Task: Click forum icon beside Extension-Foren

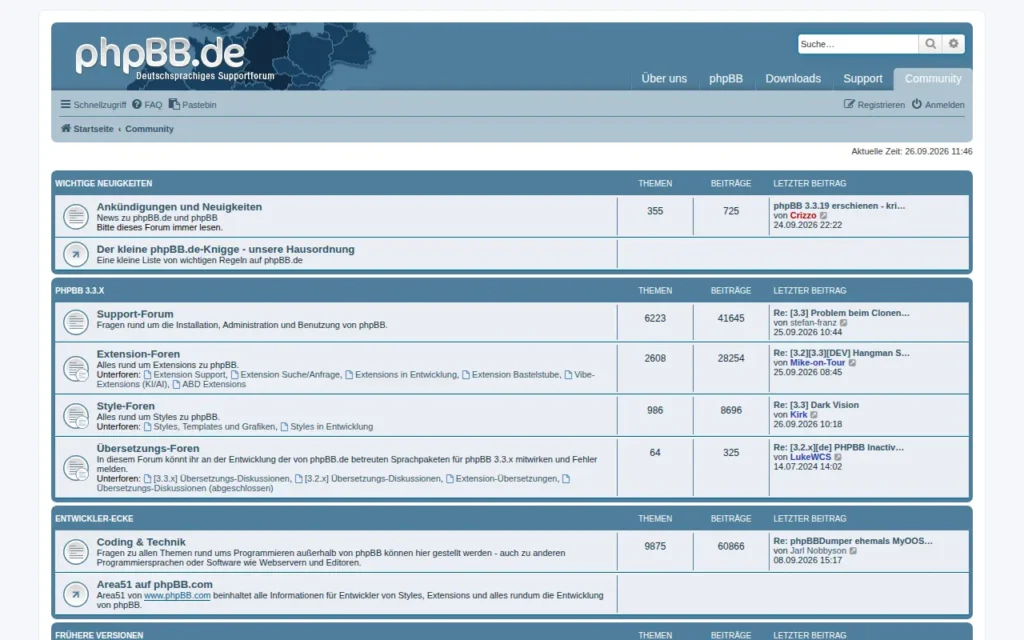Action: [76, 368]
